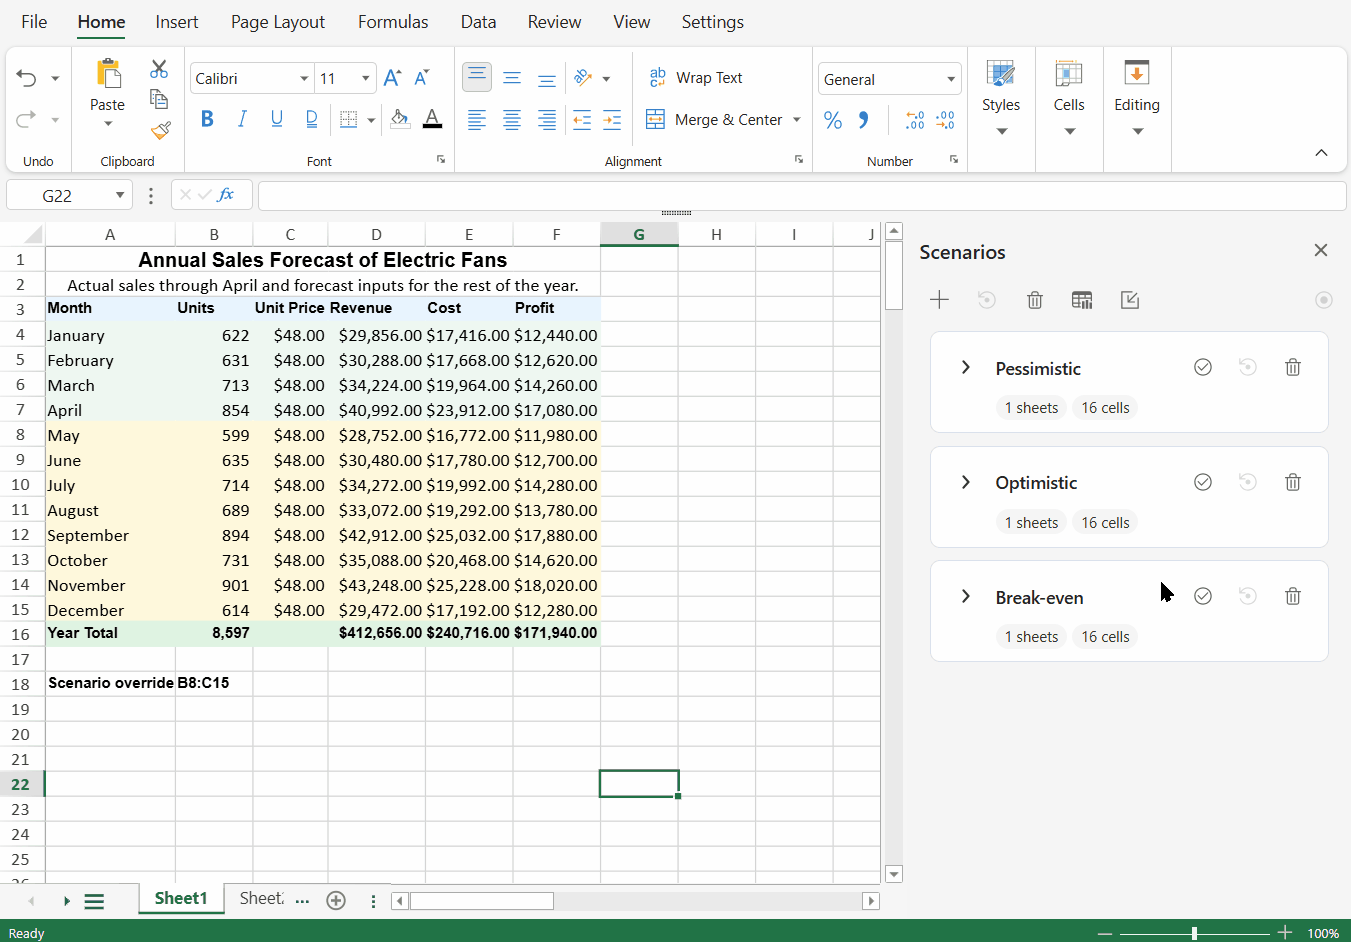Toggle Bold formatting

[x=207, y=119]
